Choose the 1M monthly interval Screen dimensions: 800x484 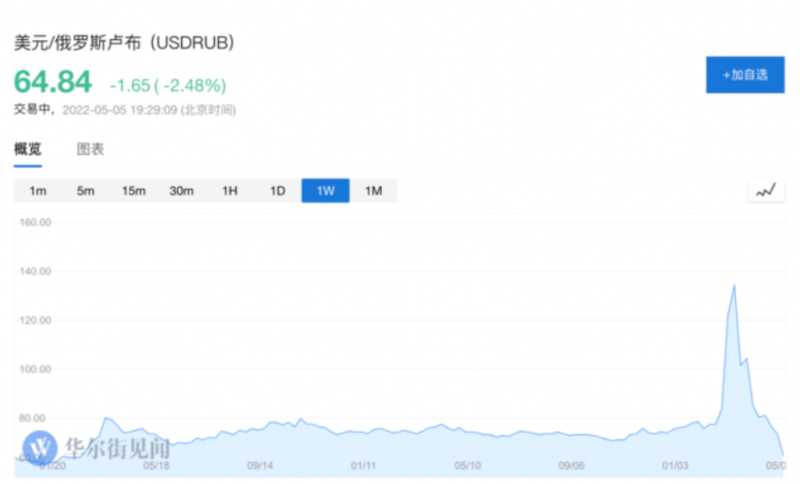coord(373,191)
